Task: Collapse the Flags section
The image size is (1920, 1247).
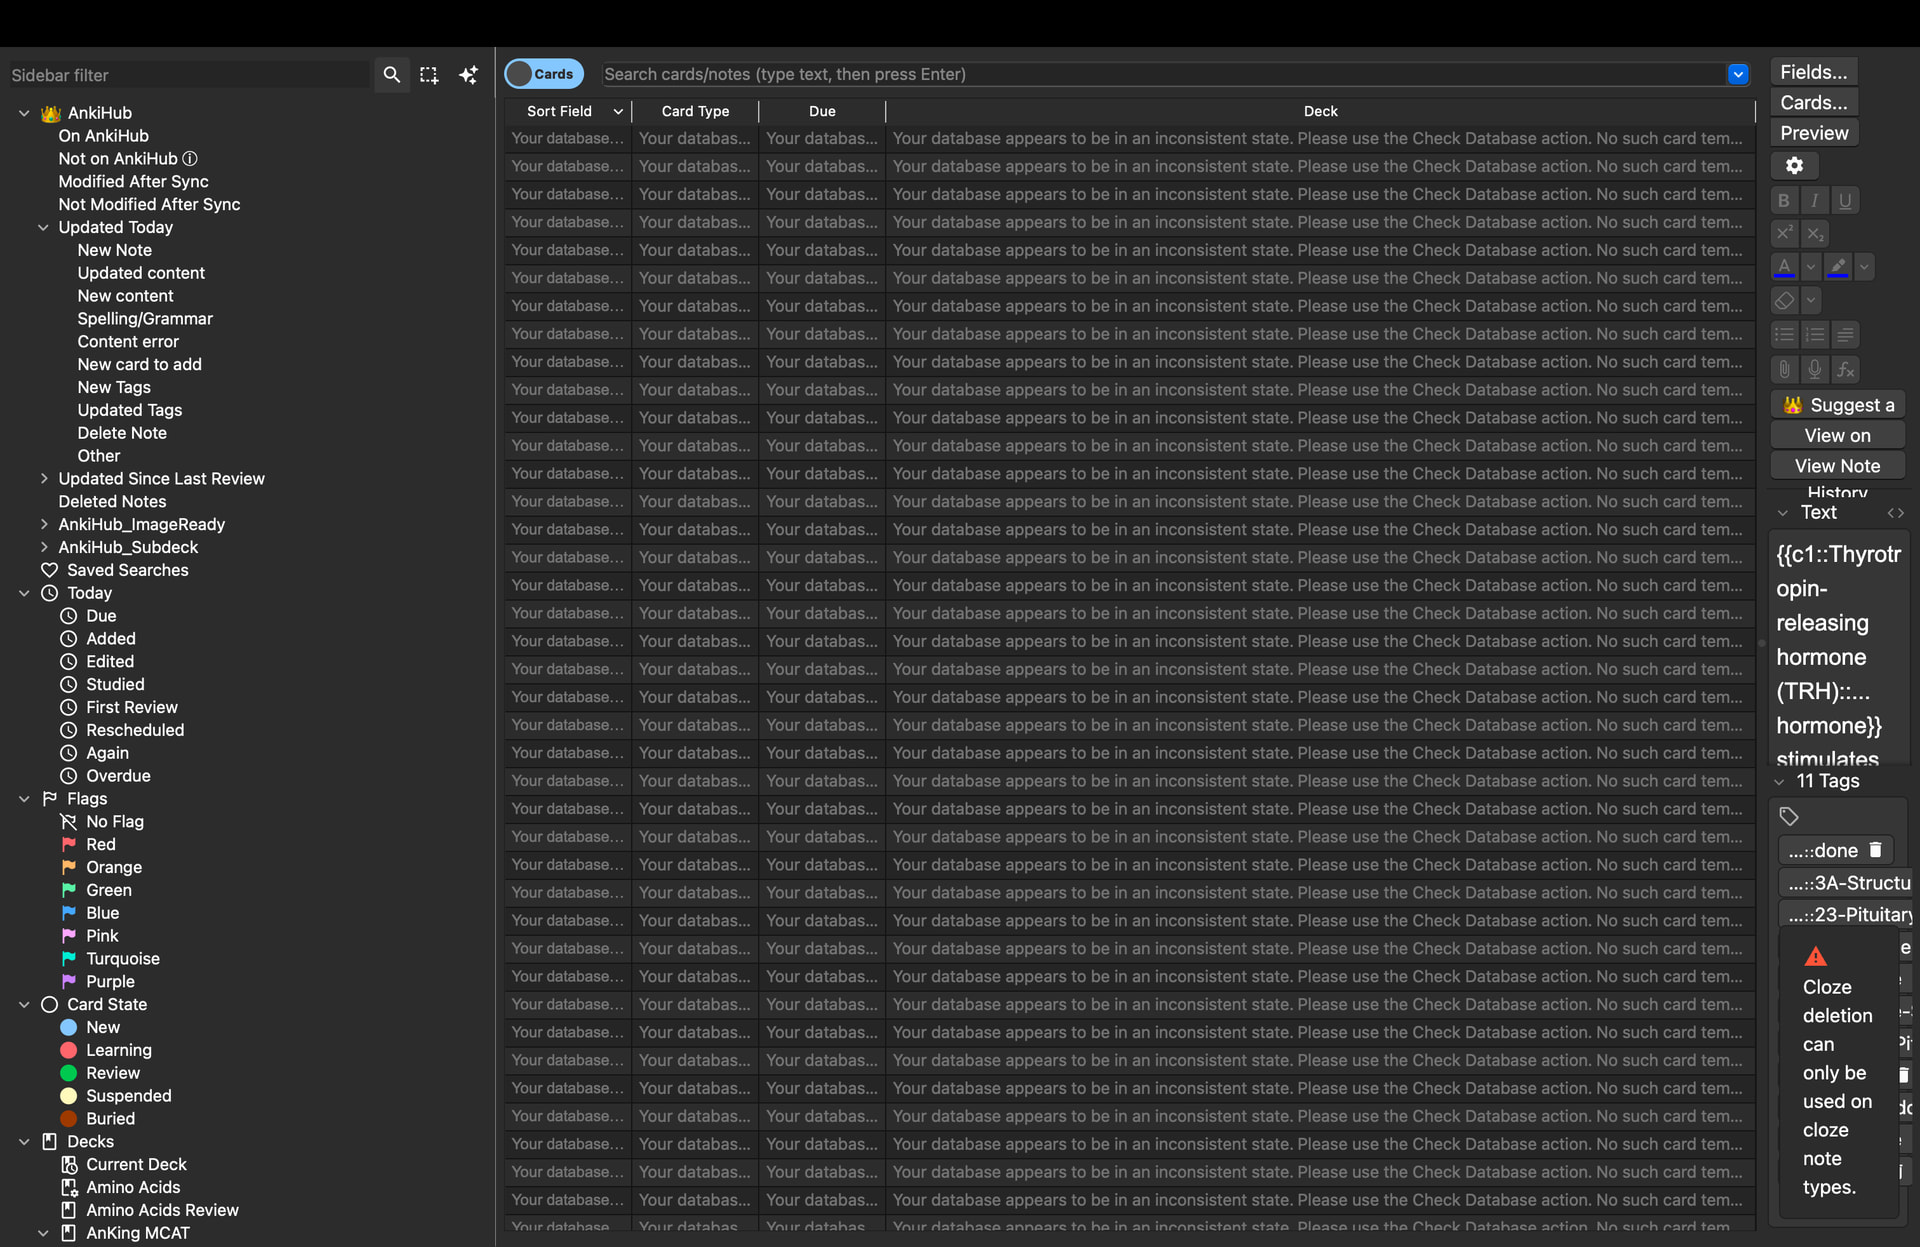Action: pos(24,799)
